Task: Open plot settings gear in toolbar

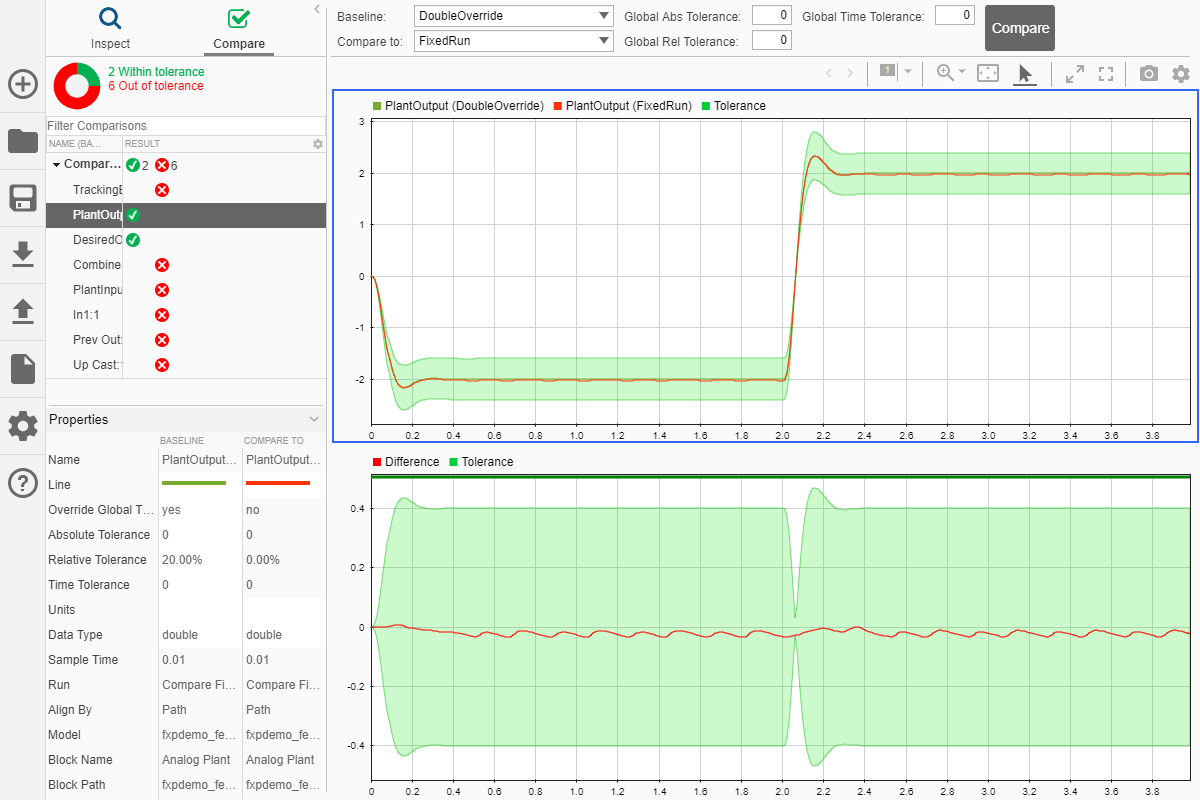Action: tap(1181, 73)
